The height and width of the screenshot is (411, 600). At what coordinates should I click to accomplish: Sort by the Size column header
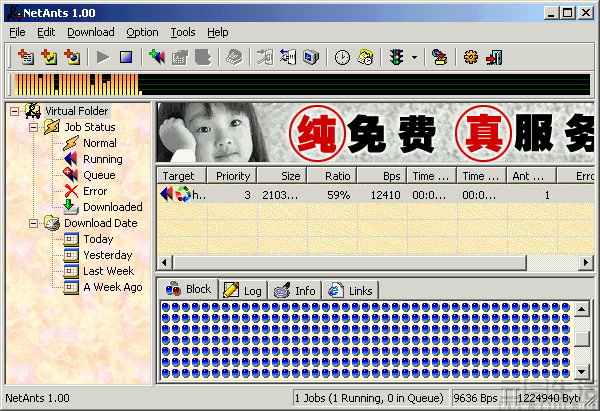tap(282, 176)
